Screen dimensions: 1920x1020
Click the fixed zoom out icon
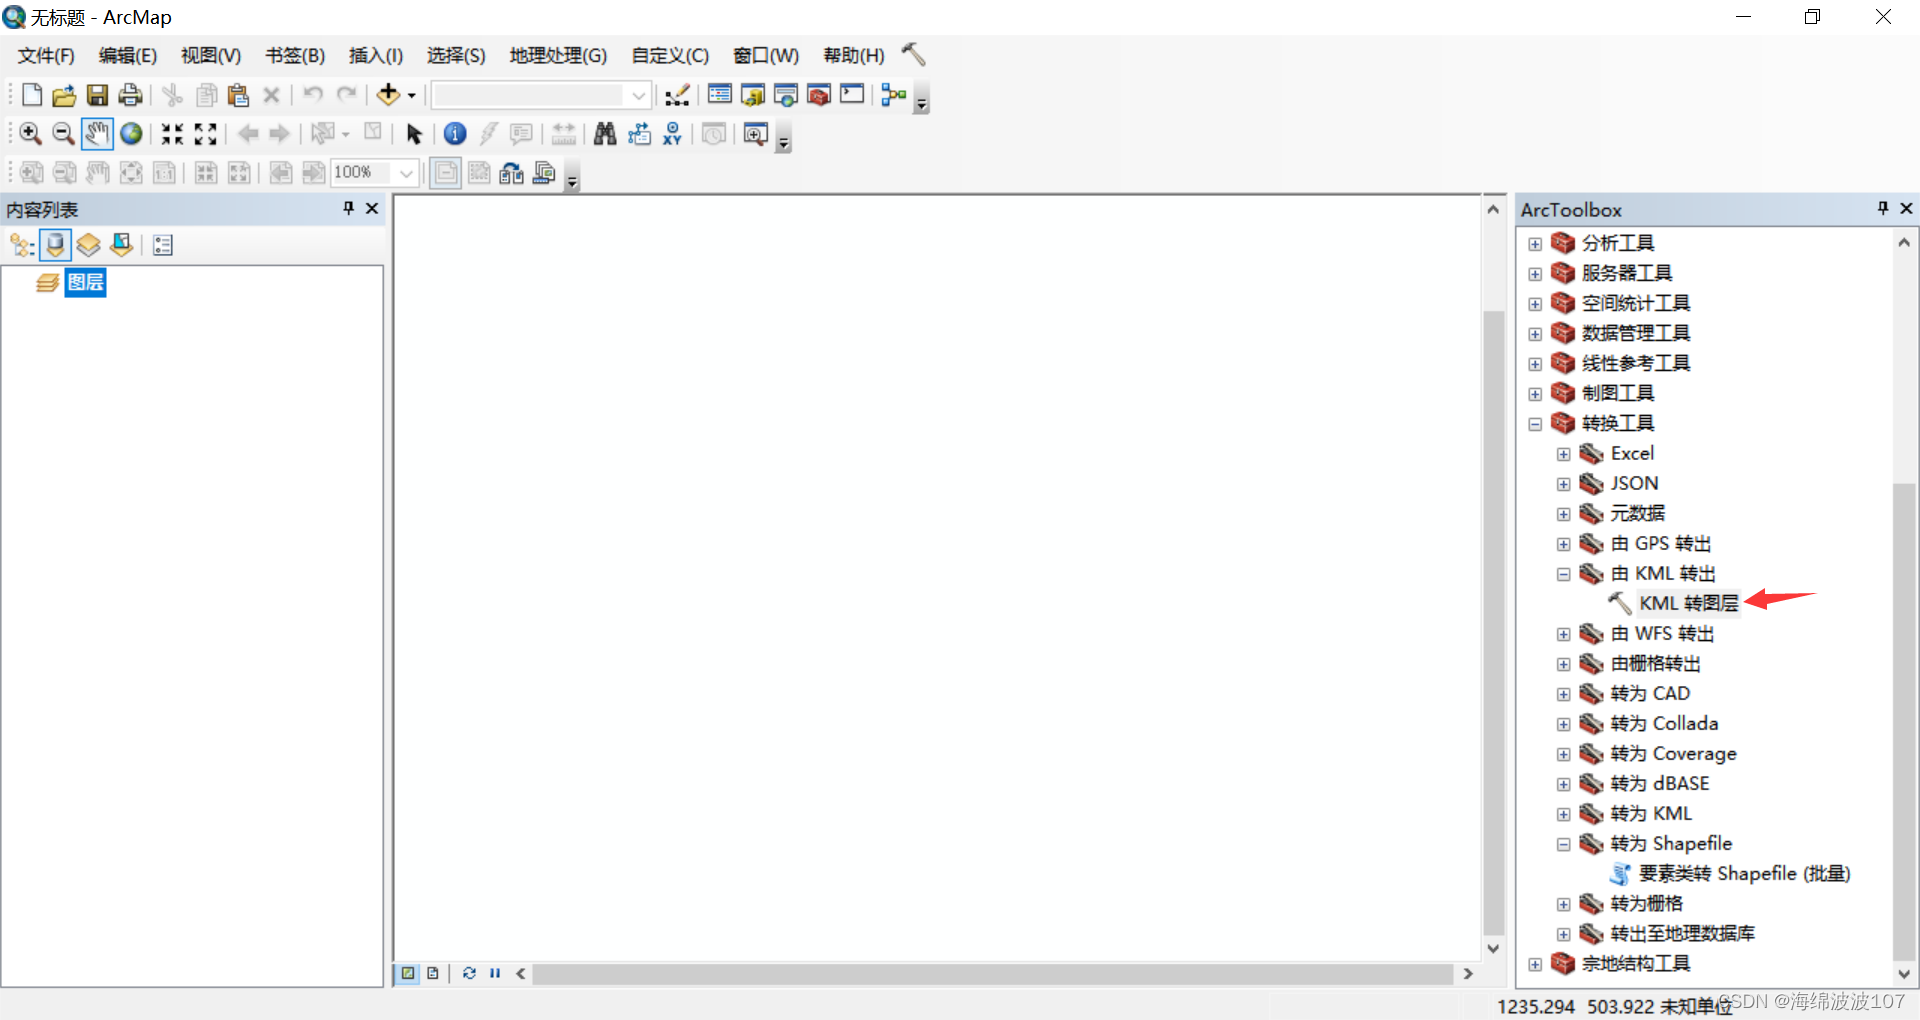click(x=206, y=134)
